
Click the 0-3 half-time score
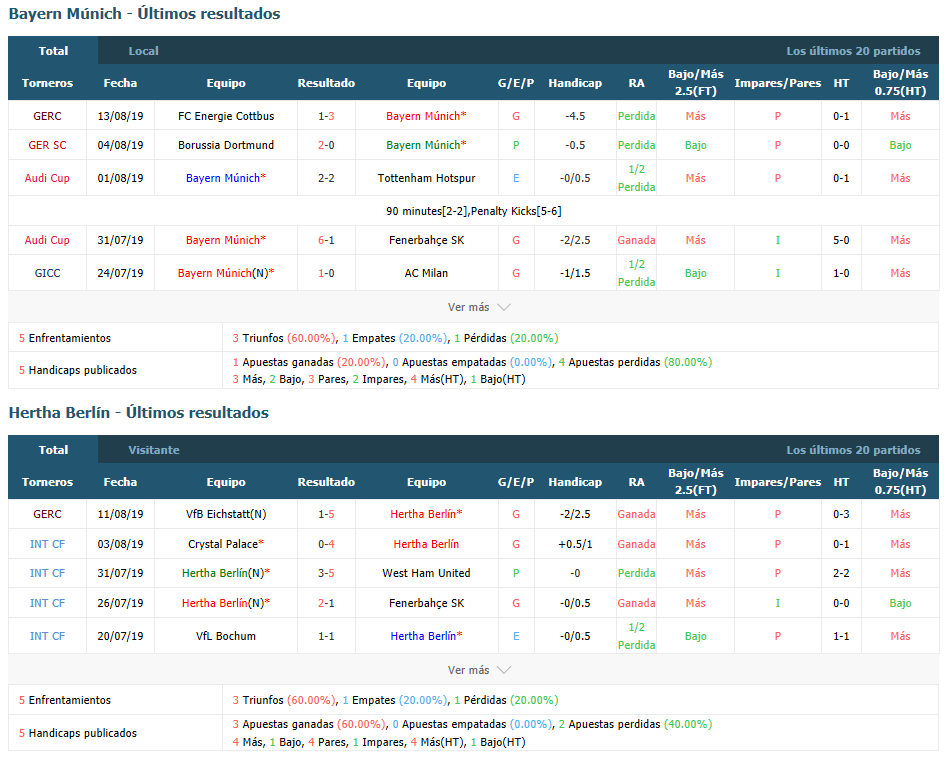pyautogui.click(x=841, y=514)
